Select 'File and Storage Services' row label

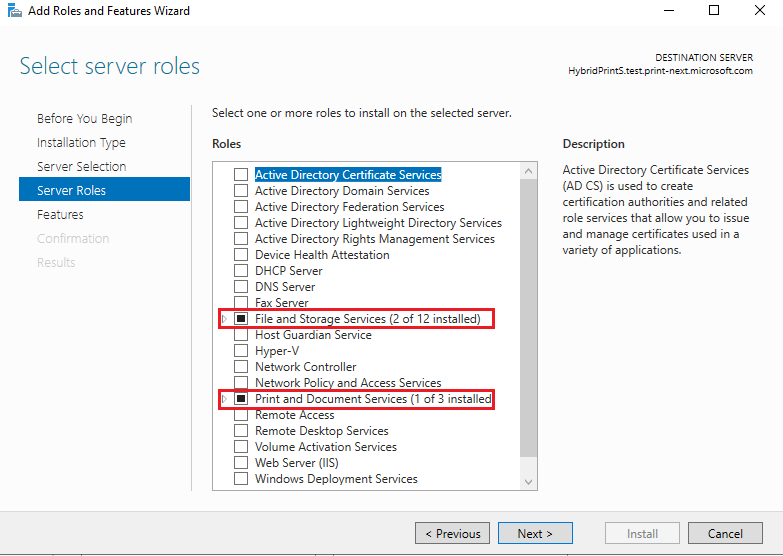pos(368,319)
